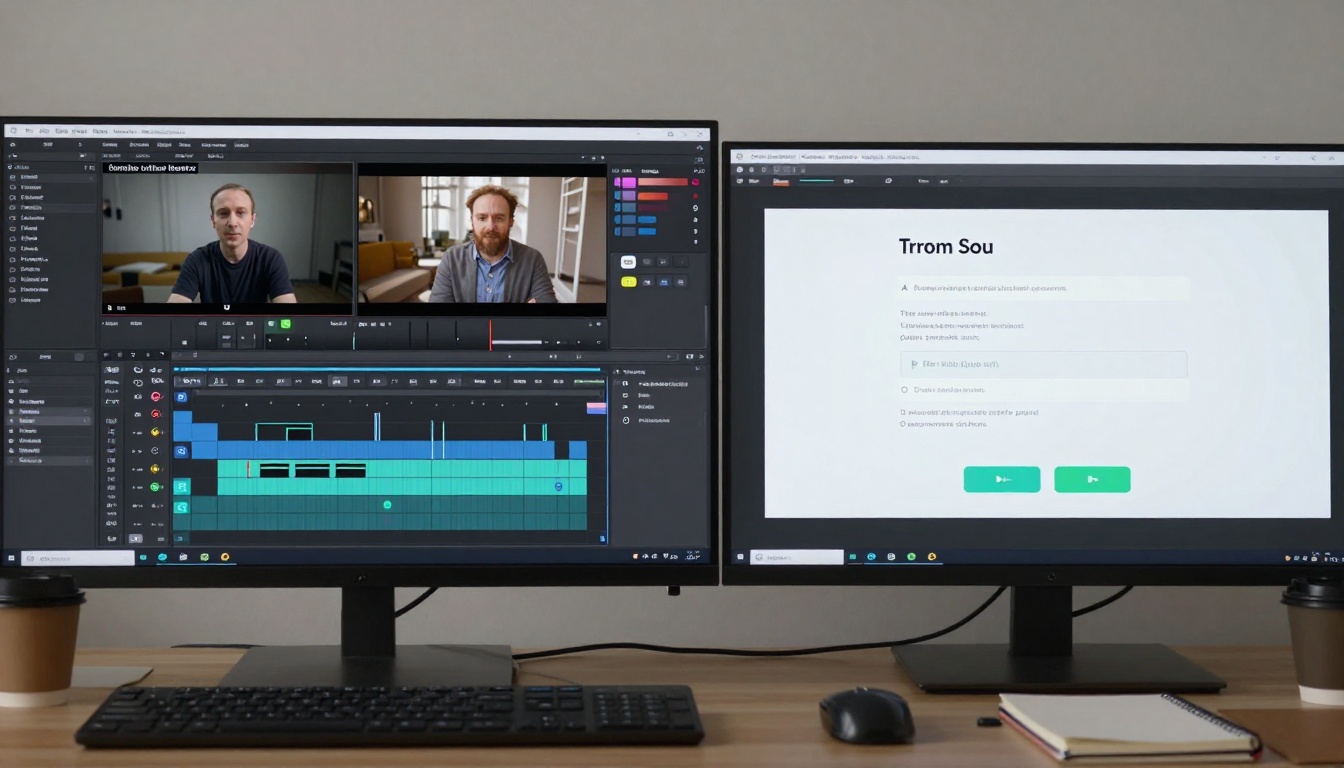Click the blue track icon at top of timeline
Viewport: 1344px width, 768px height.
tap(181, 397)
